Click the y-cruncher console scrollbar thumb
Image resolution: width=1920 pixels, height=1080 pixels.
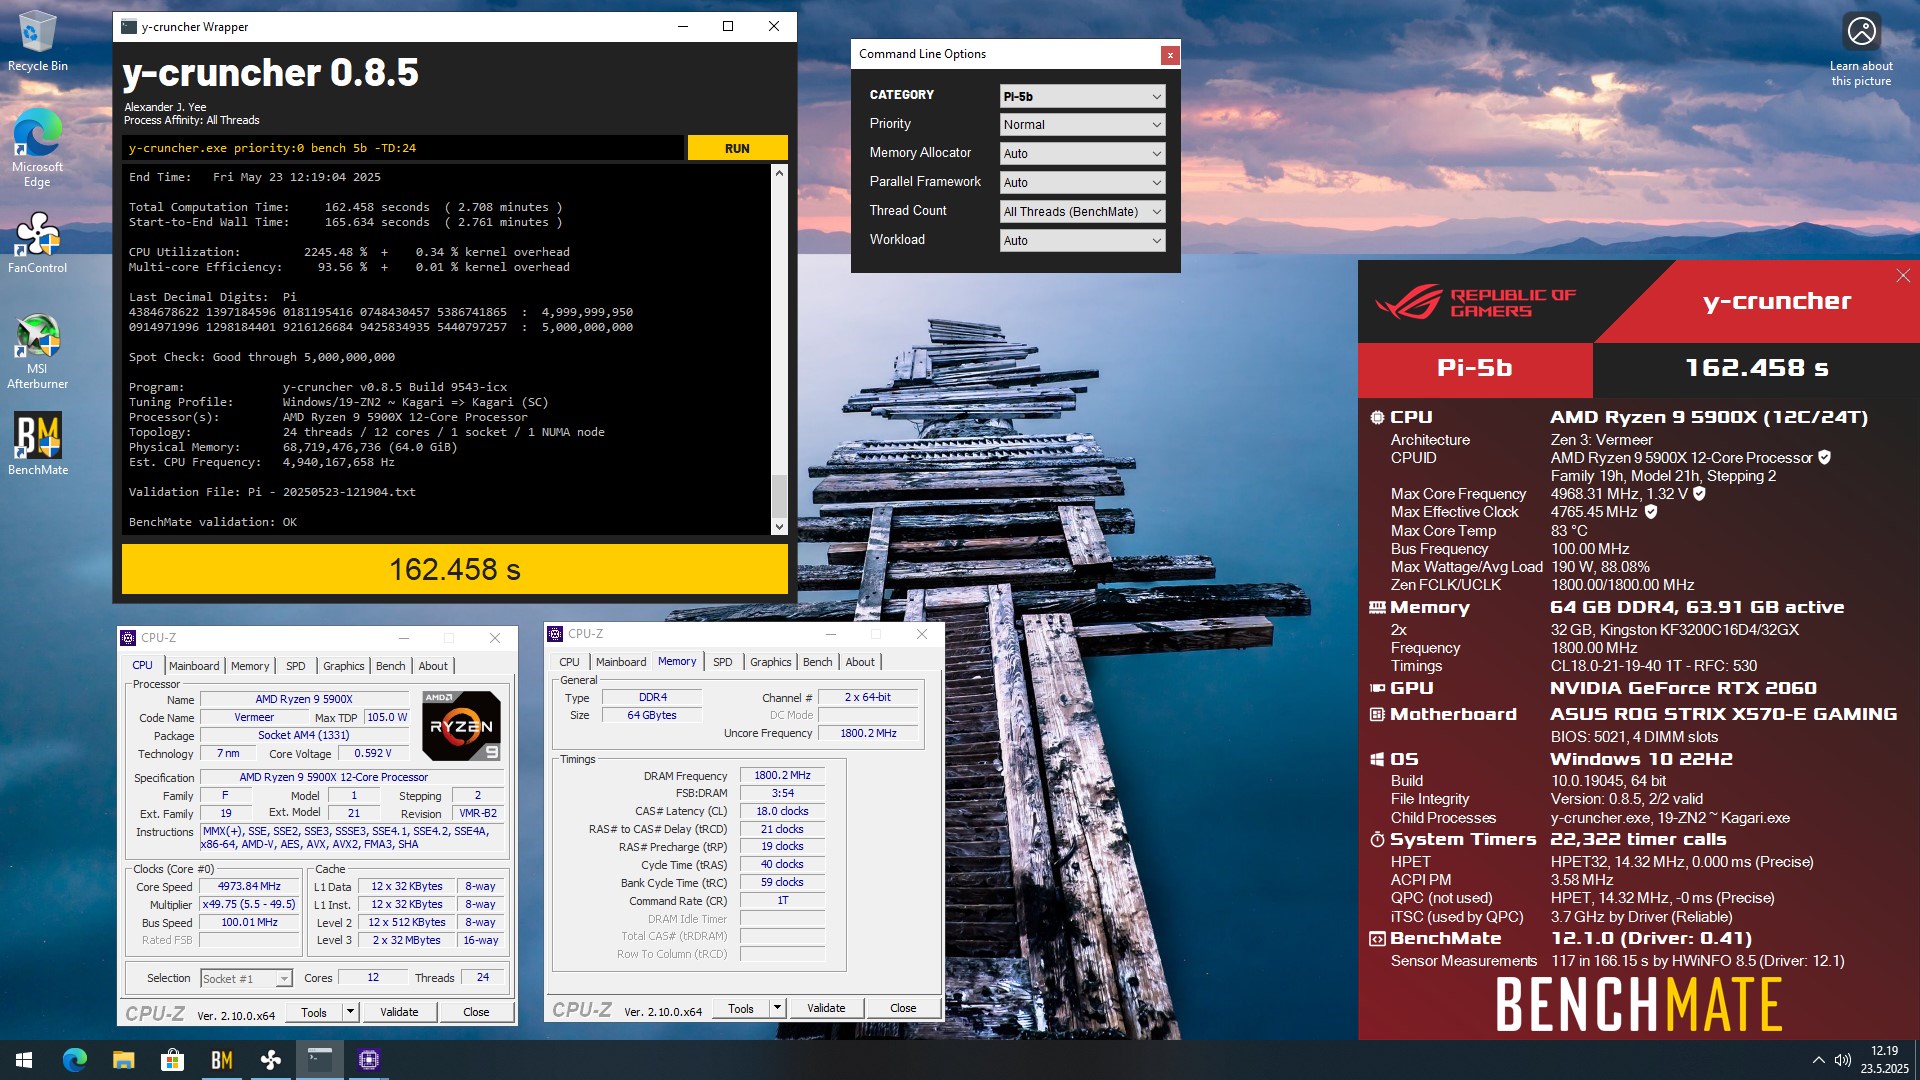pyautogui.click(x=779, y=494)
